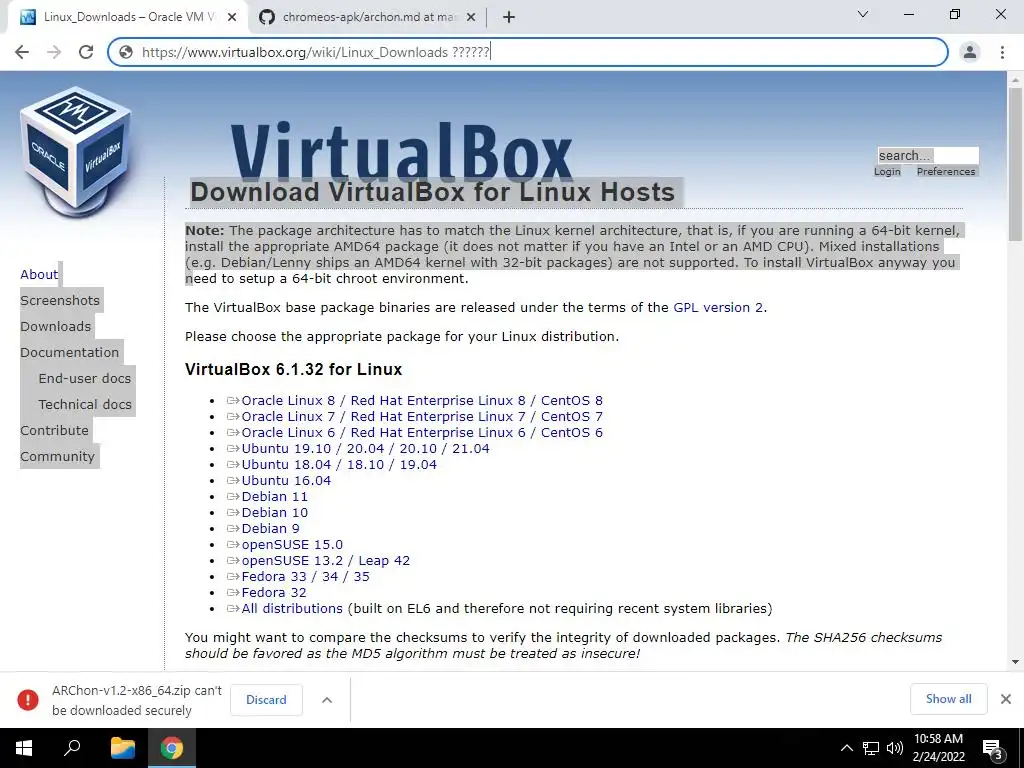This screenshot has height=768, width=1024.
Task: Open the GPL version 2 link
Action: click(718, 308)
